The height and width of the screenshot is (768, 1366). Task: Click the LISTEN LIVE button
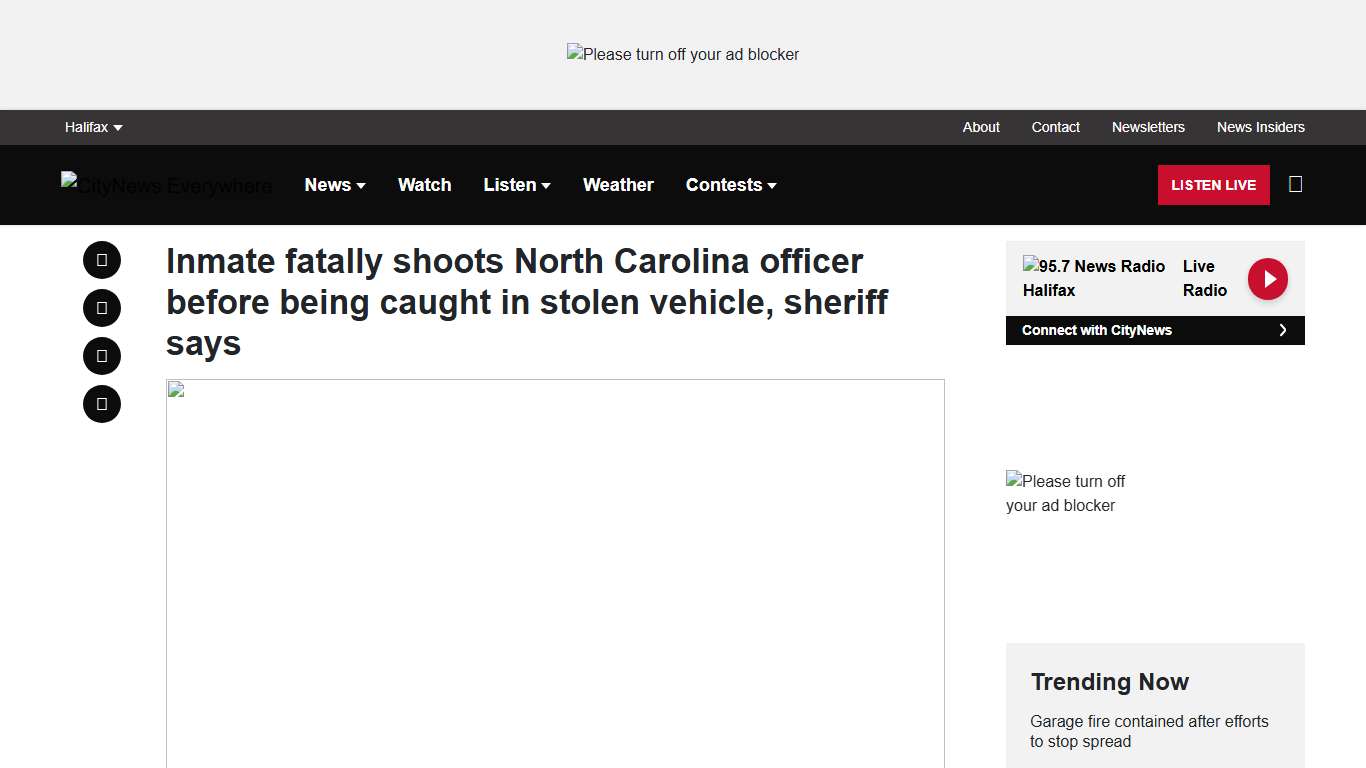[1213, 185]
